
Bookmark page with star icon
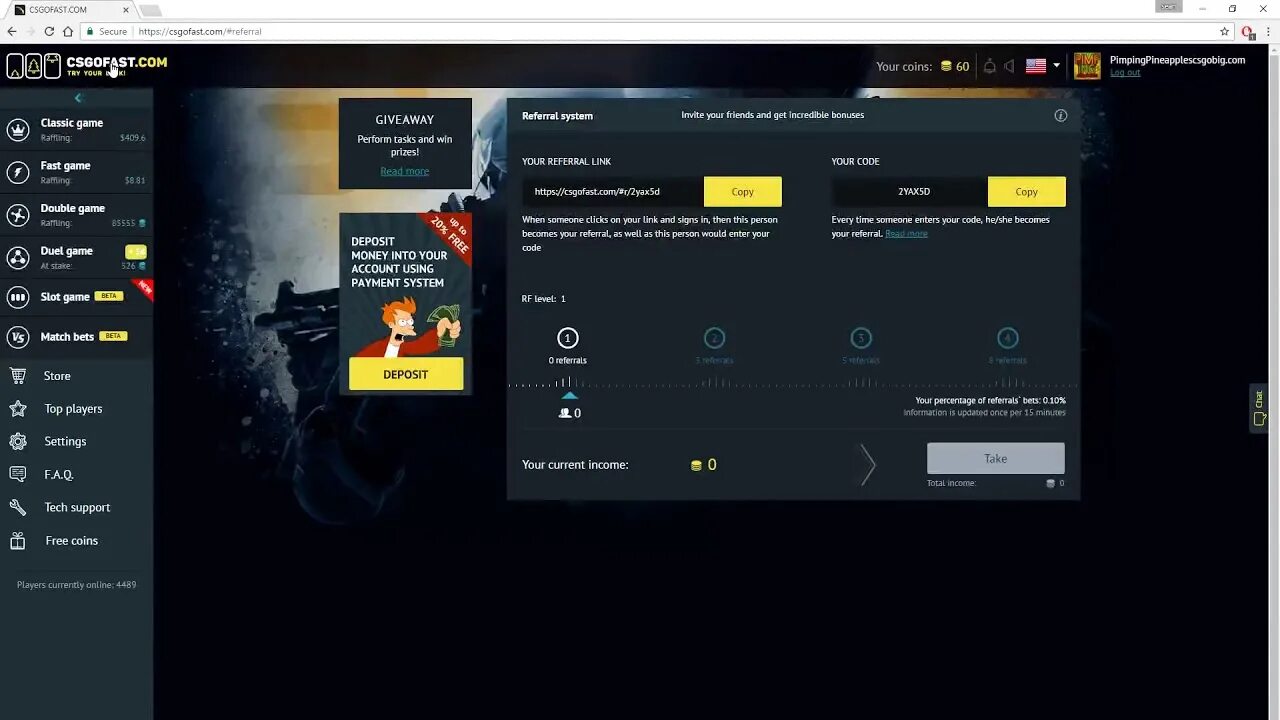(1224, 31)
